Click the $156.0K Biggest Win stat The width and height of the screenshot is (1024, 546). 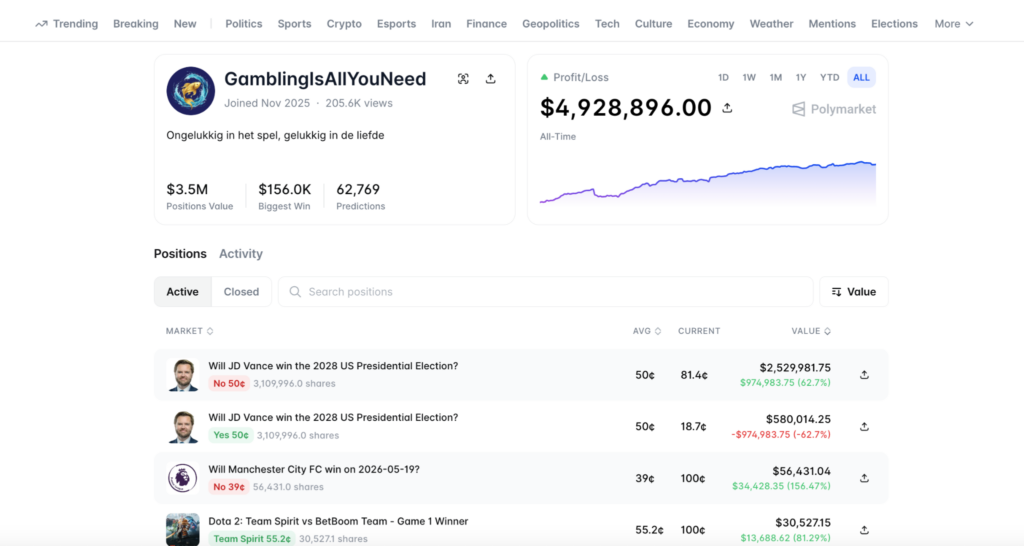point(284,197)
